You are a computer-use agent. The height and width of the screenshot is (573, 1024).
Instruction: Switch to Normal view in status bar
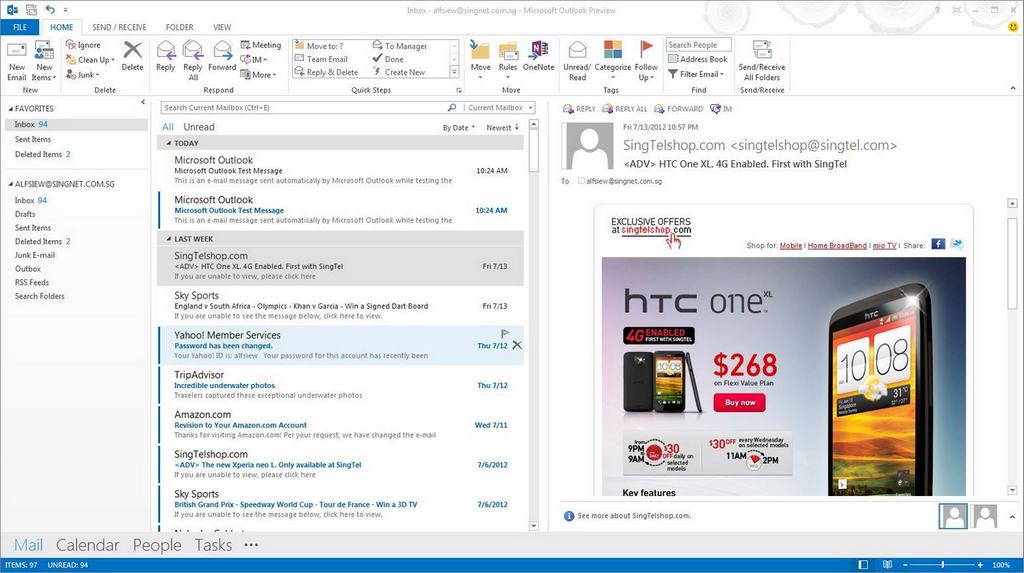coord(863,565)
